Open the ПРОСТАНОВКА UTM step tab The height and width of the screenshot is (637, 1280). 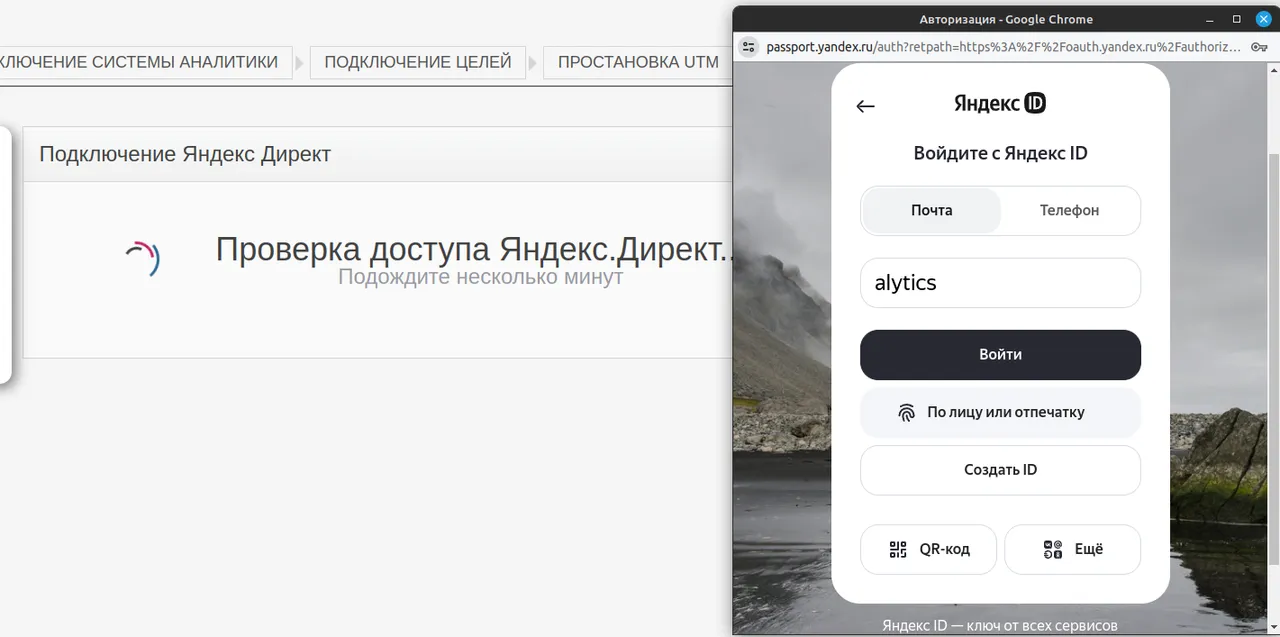click(638, 62)
